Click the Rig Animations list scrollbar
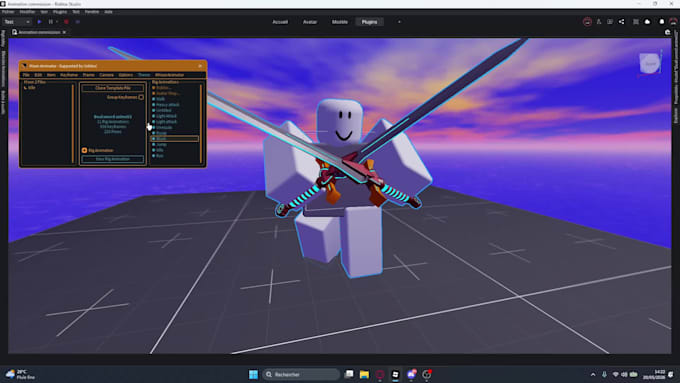 [x=201, y=124]
